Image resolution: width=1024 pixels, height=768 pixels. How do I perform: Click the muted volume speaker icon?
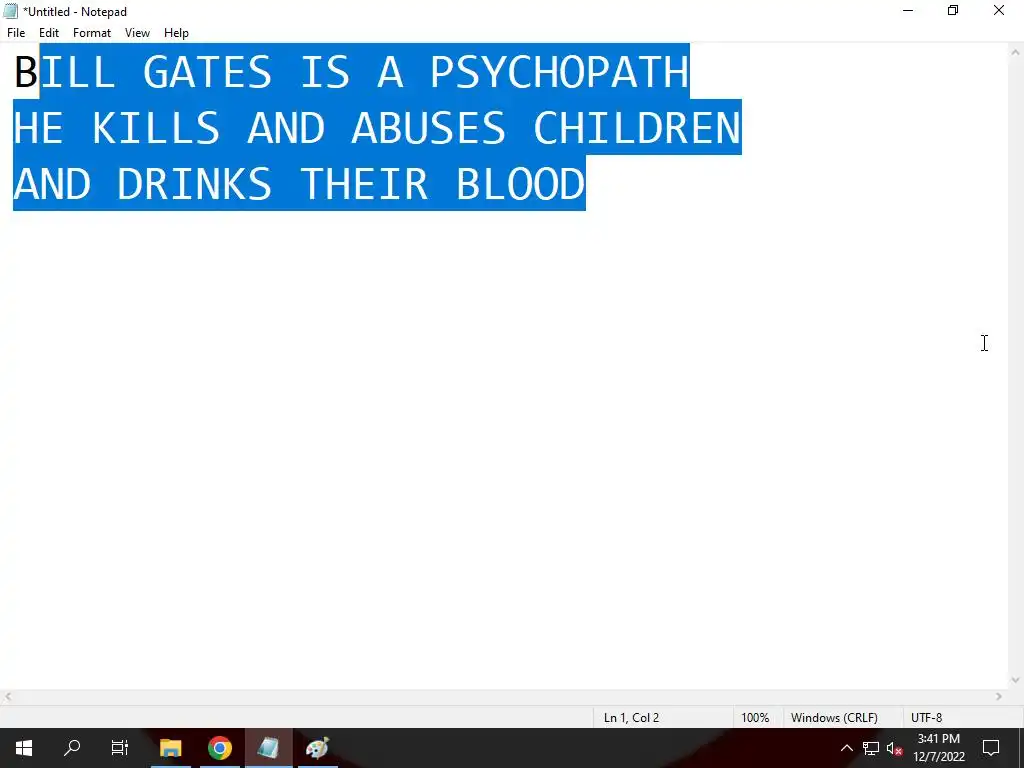tap(895, 748)
